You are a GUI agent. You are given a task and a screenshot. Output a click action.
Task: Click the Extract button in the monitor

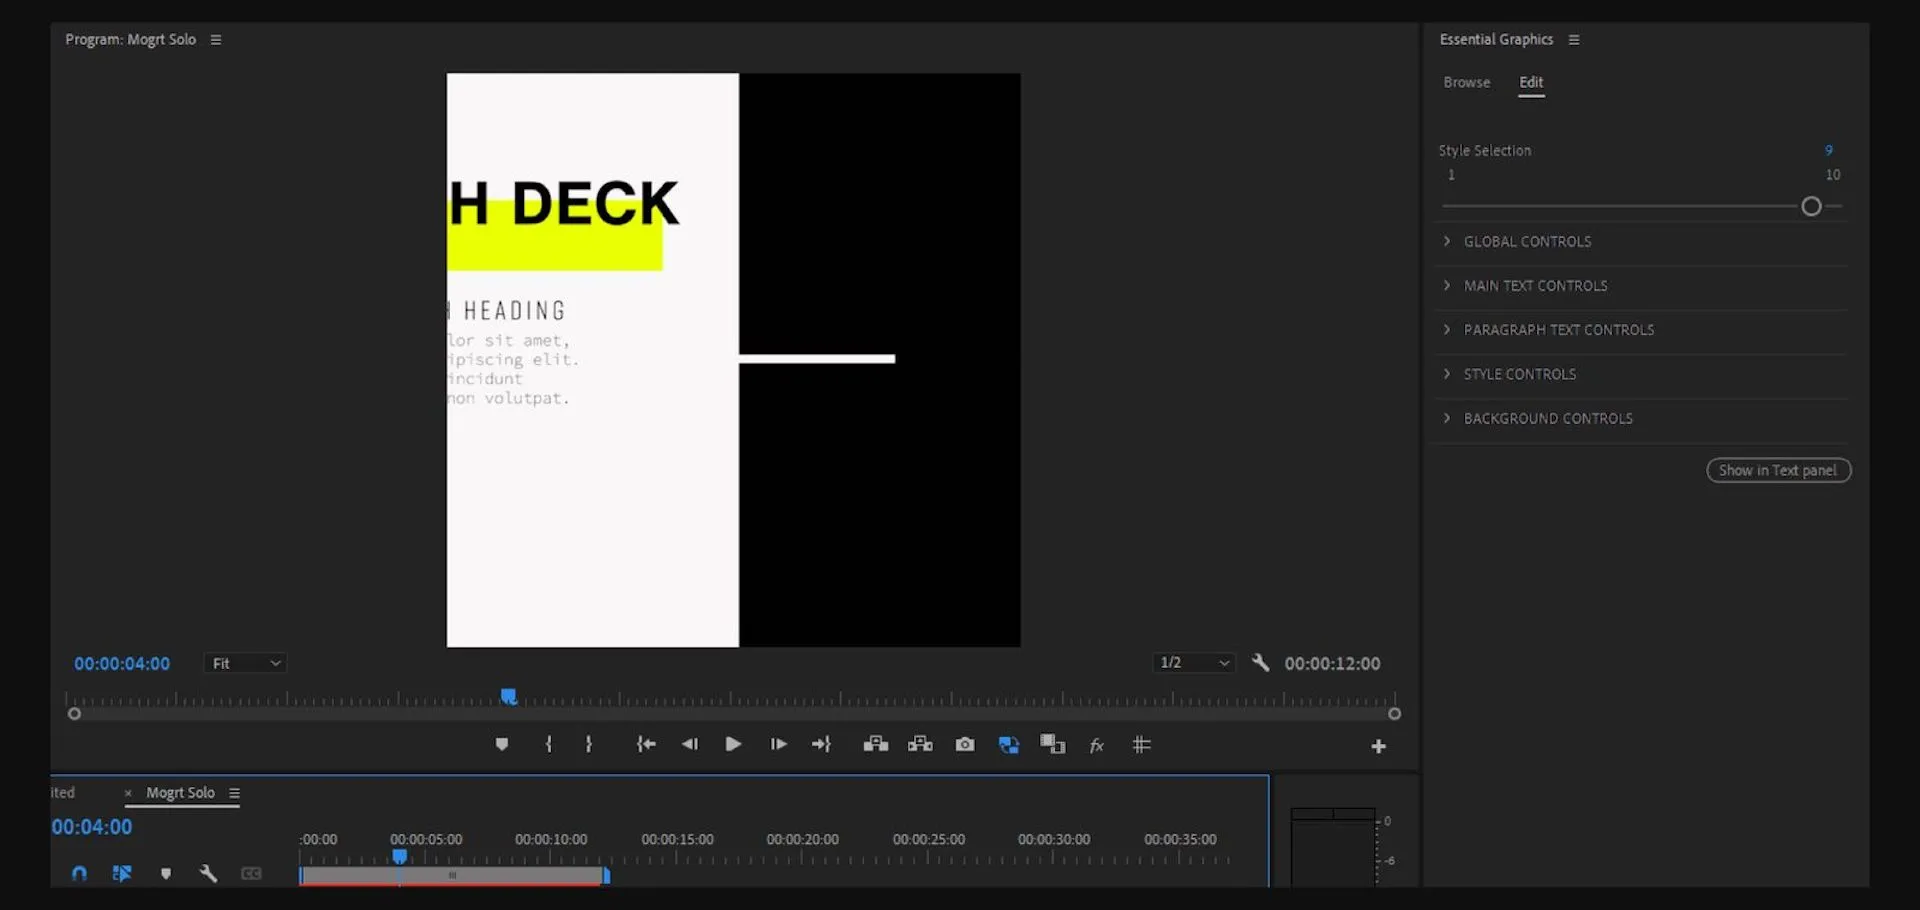click(920, 745)
